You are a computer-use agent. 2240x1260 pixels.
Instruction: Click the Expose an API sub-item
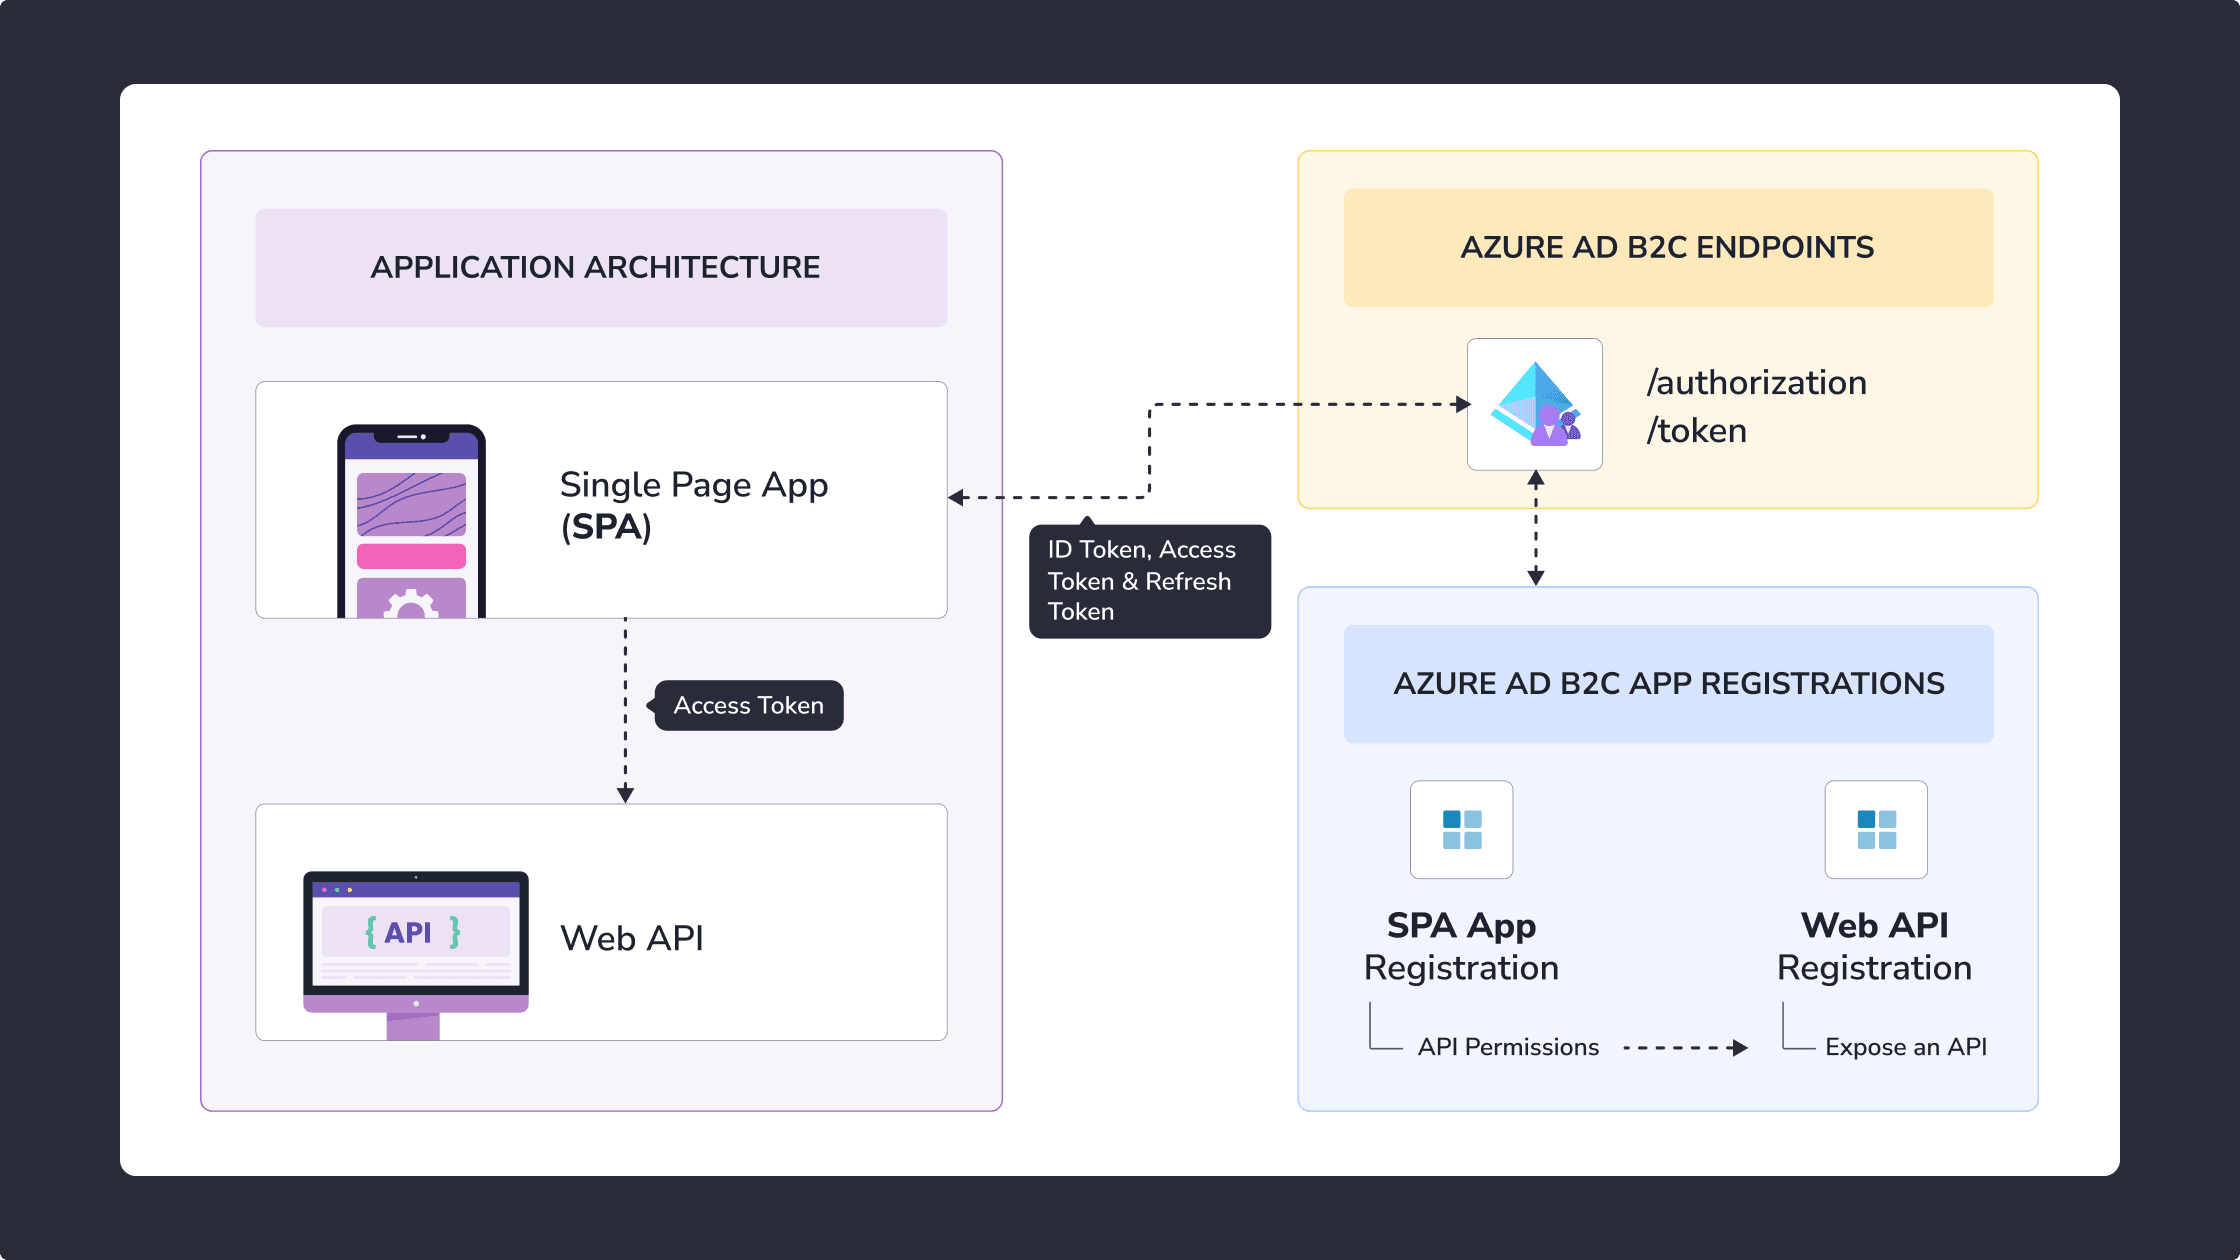[x=1906, y=1047]
